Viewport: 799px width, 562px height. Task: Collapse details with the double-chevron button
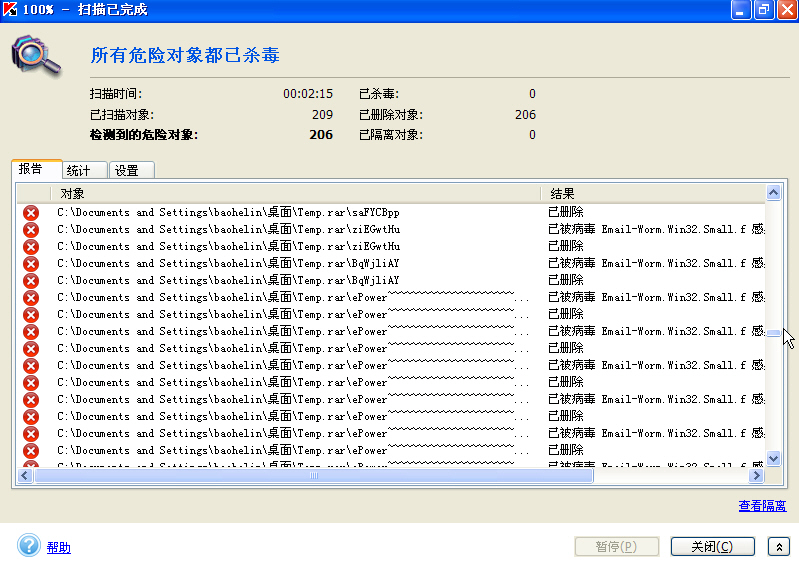tap(779, 547)
